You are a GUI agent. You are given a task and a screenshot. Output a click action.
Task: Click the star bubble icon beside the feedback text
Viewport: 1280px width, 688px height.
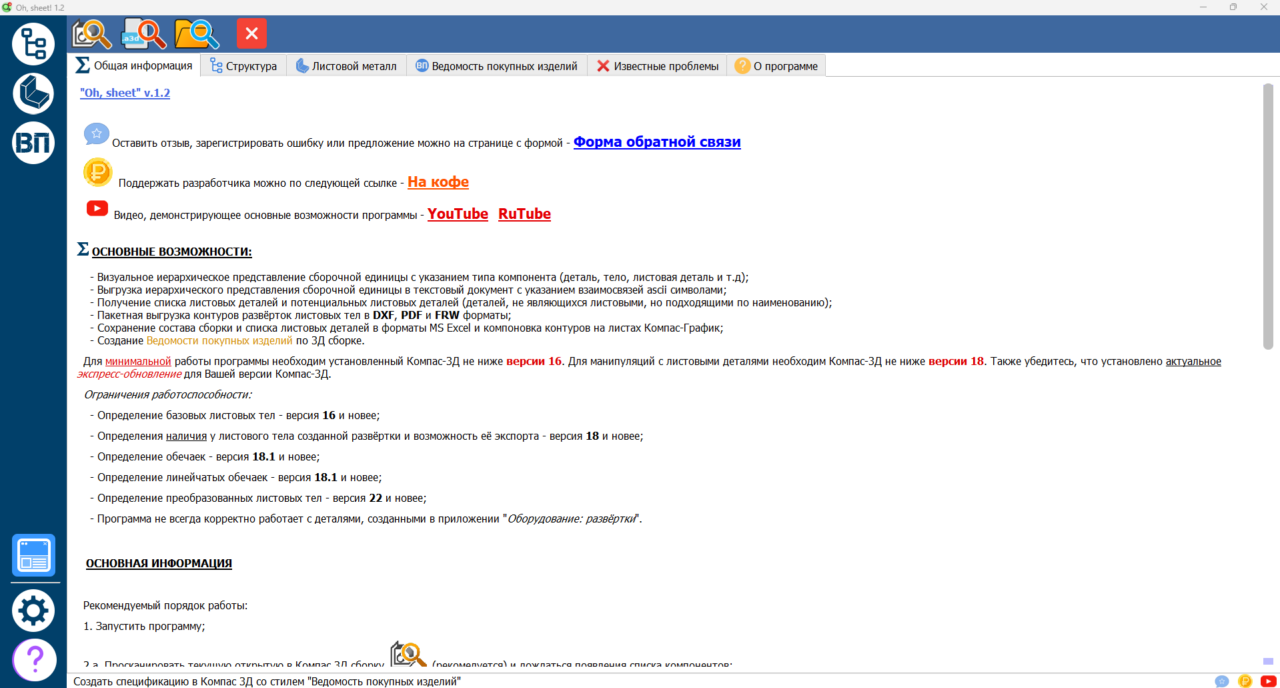[x=96, y=134]
